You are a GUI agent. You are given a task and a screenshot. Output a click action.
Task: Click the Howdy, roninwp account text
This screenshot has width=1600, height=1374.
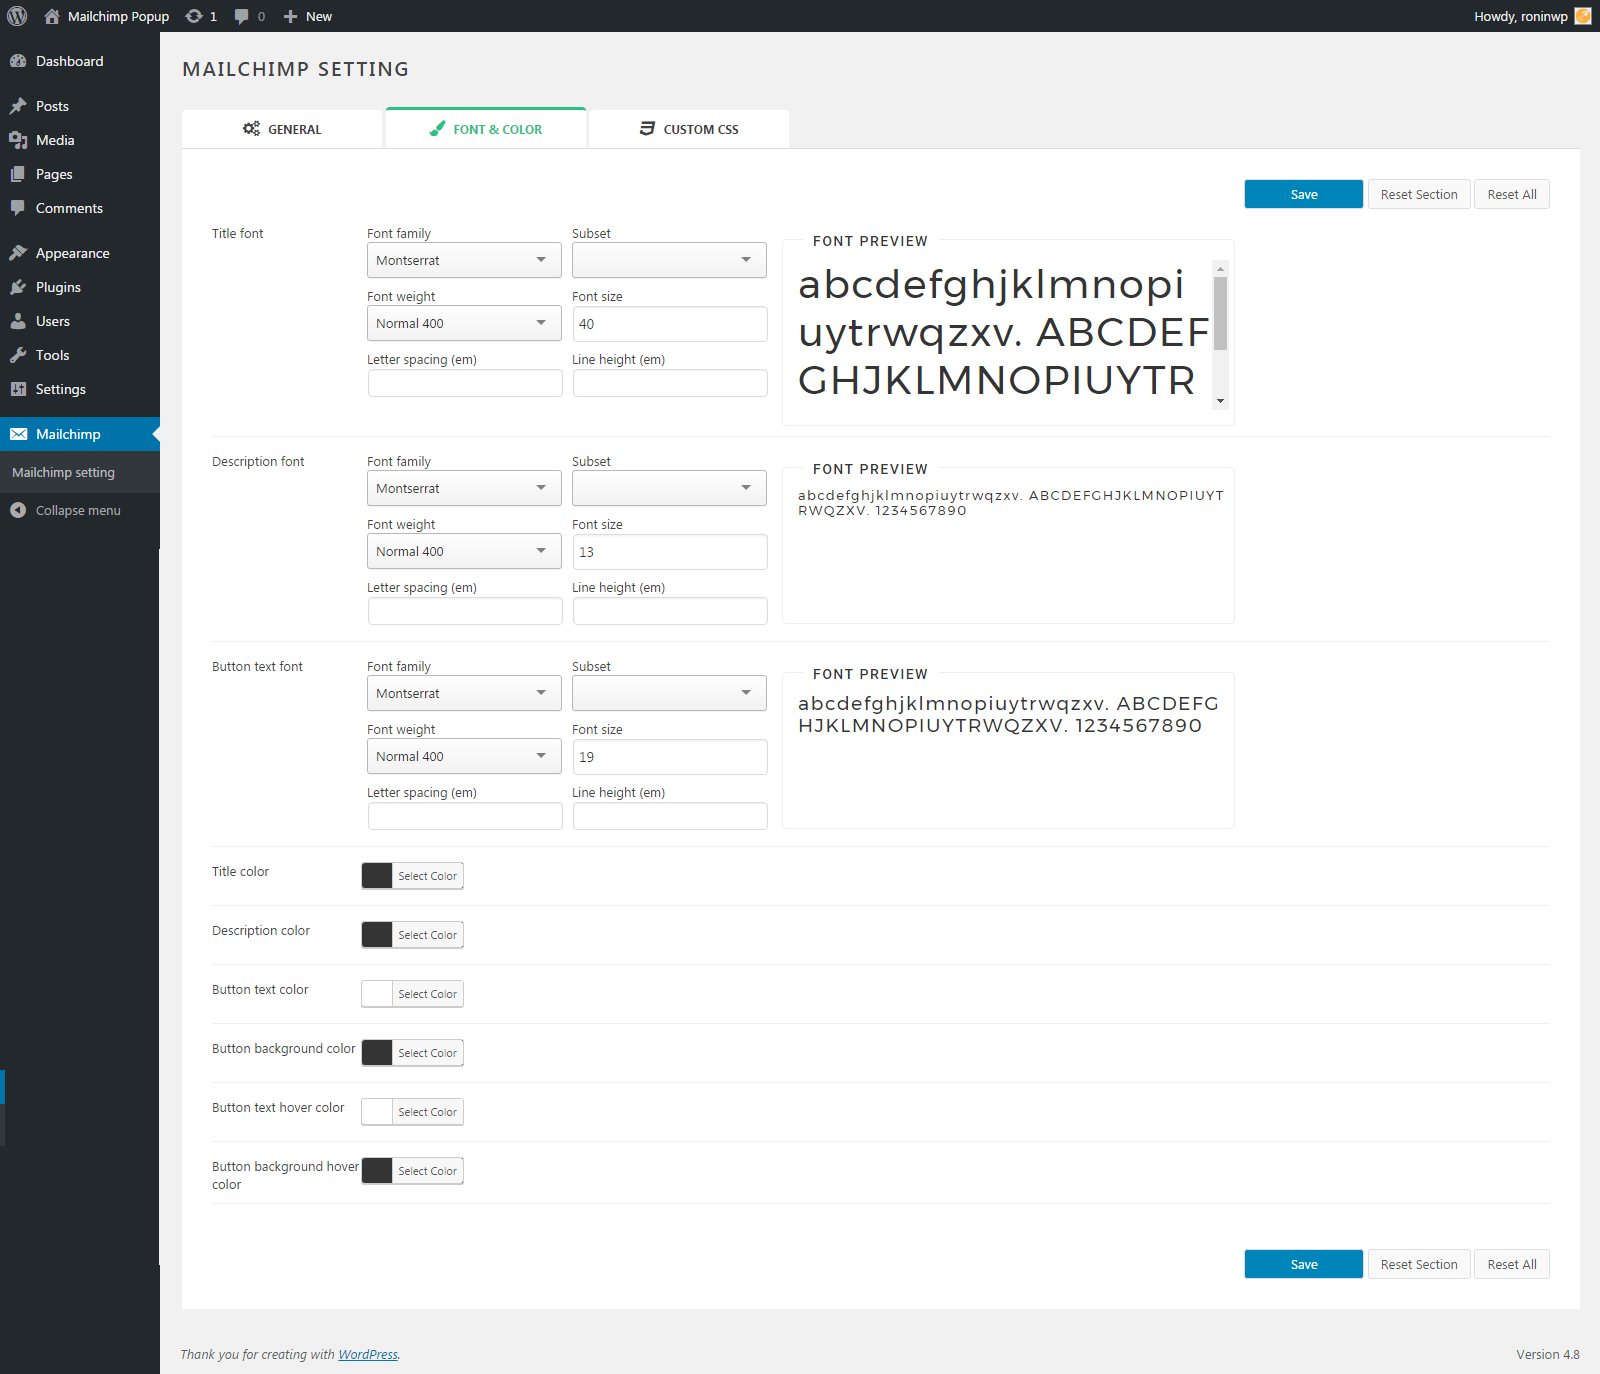[x=1520, y=16]
